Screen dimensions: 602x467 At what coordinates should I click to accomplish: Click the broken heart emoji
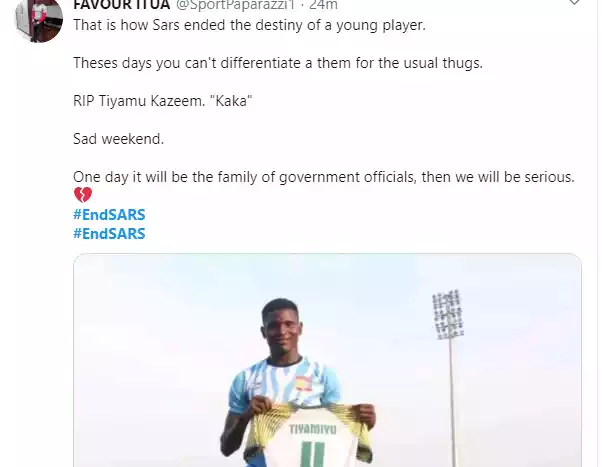(x=83, y=195)
